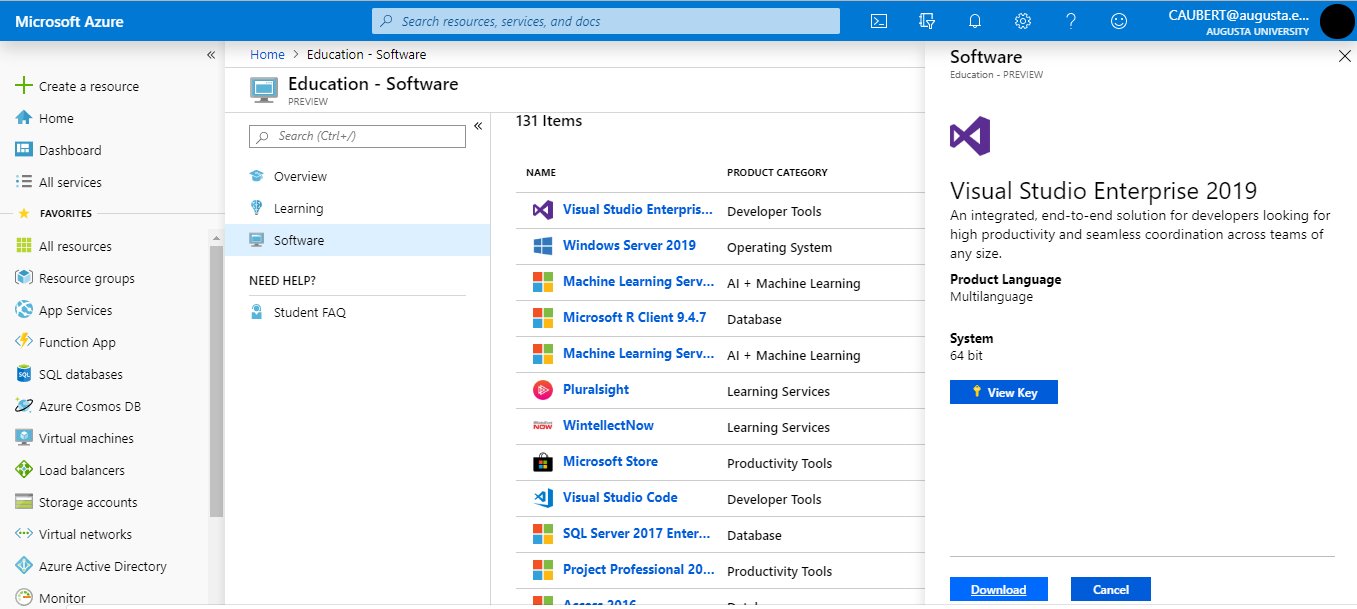Select Overview in the Education menu

[x=300, y=176]
